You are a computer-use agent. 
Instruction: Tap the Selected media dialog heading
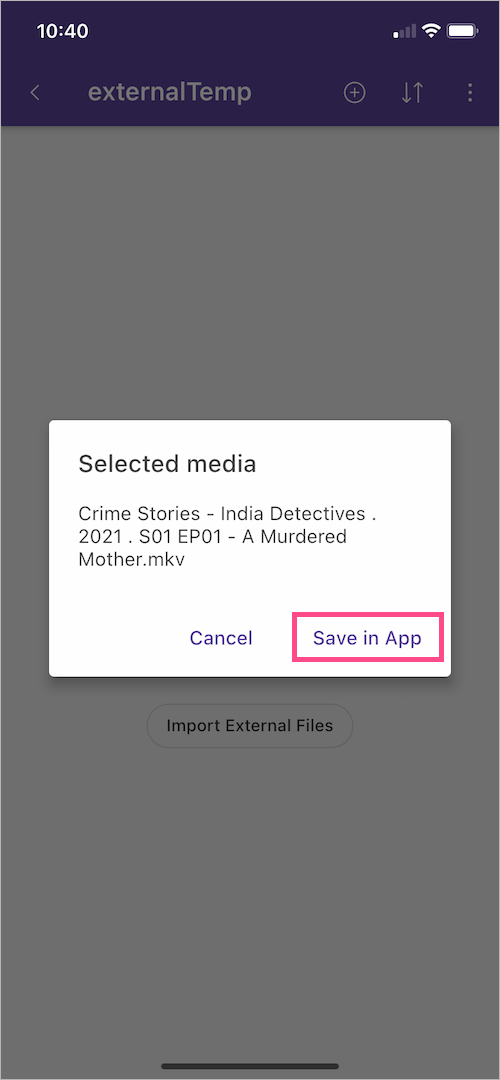click(x=167, y=464)
